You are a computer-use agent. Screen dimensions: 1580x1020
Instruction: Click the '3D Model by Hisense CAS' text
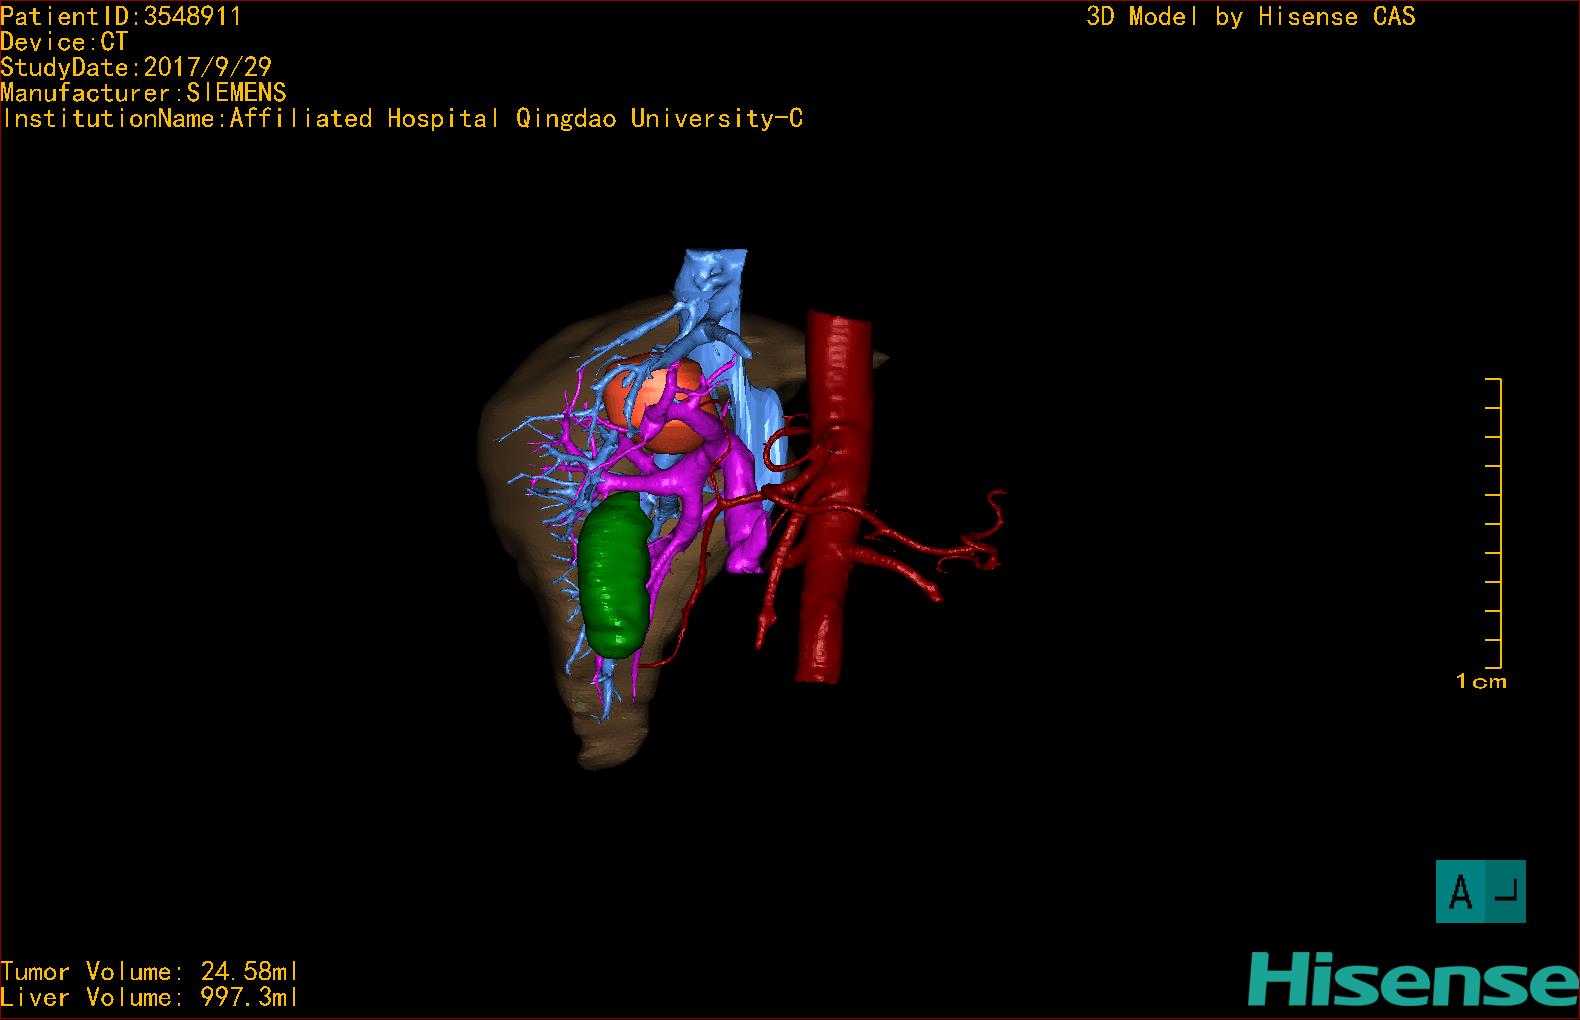tap(1251, 16)
